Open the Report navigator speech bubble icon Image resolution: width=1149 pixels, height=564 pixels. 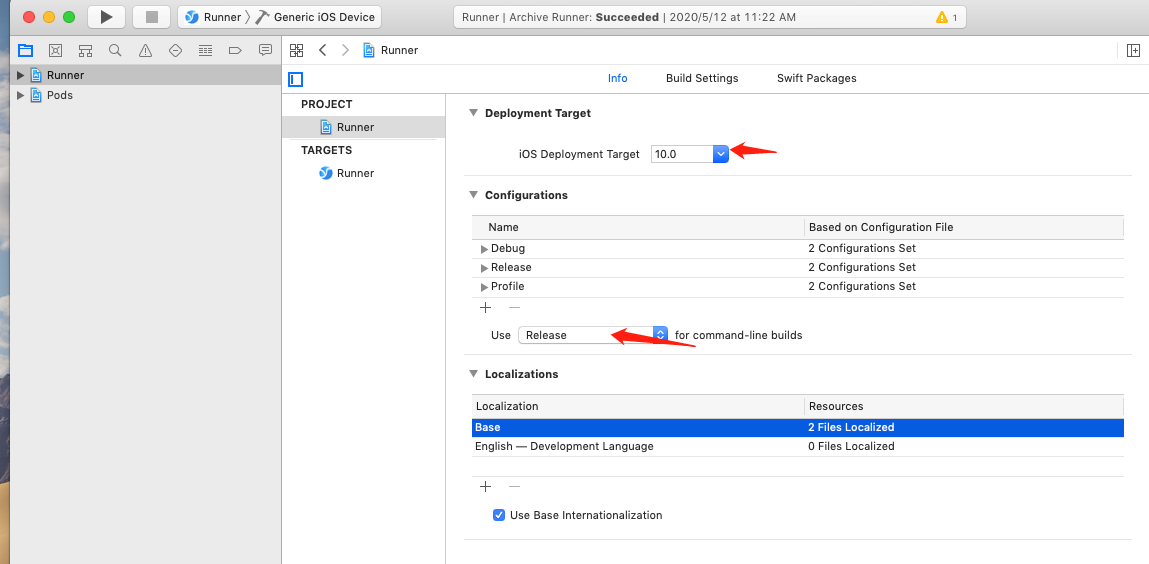coord(265,51)
